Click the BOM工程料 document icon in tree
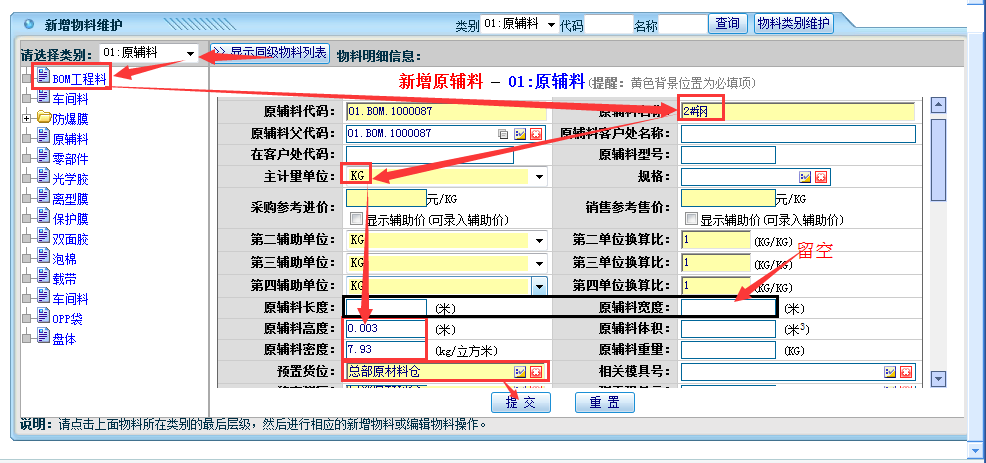986x463 pixels. tap(43, 76)
